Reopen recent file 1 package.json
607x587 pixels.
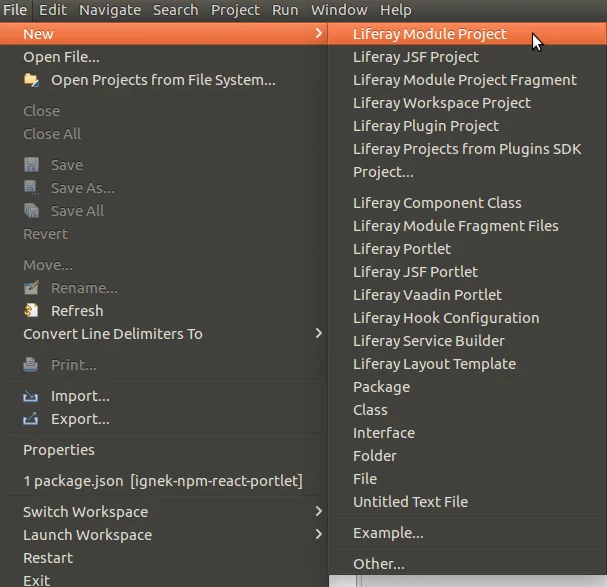click(163, 481)
